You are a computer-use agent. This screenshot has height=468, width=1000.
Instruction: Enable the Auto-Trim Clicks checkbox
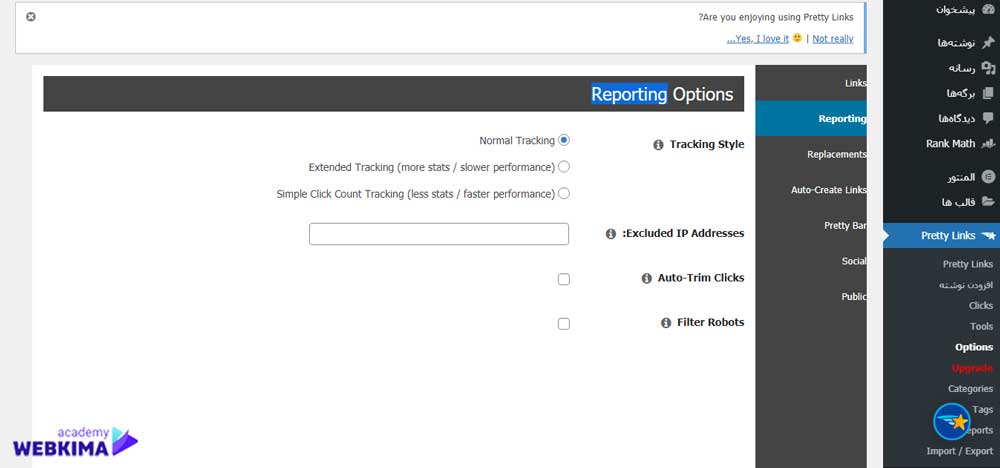pos(563,279)
